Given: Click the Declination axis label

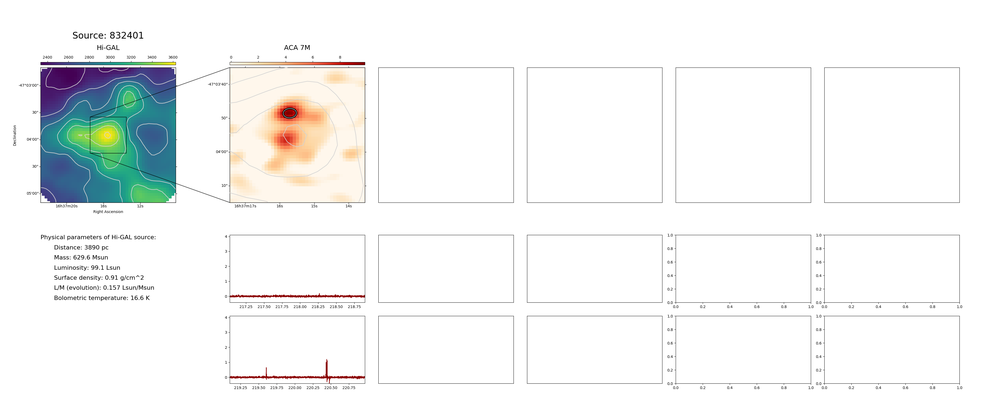Looking at the screenshot, I should 14,135.
